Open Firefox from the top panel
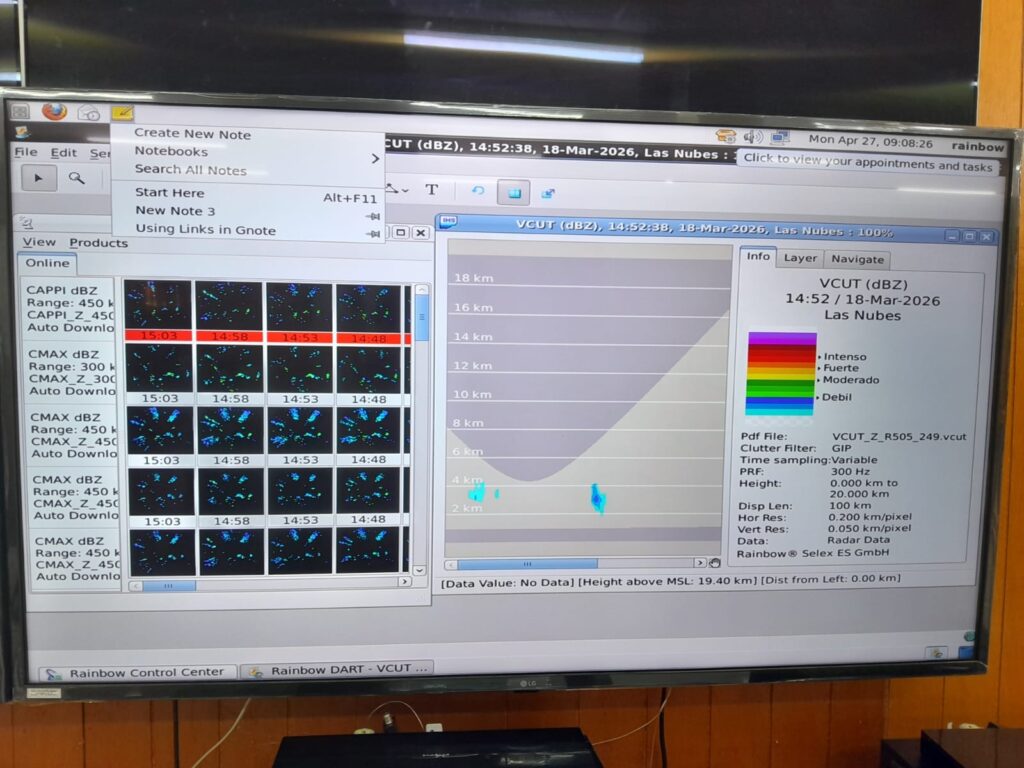 [x=55, y=111]
